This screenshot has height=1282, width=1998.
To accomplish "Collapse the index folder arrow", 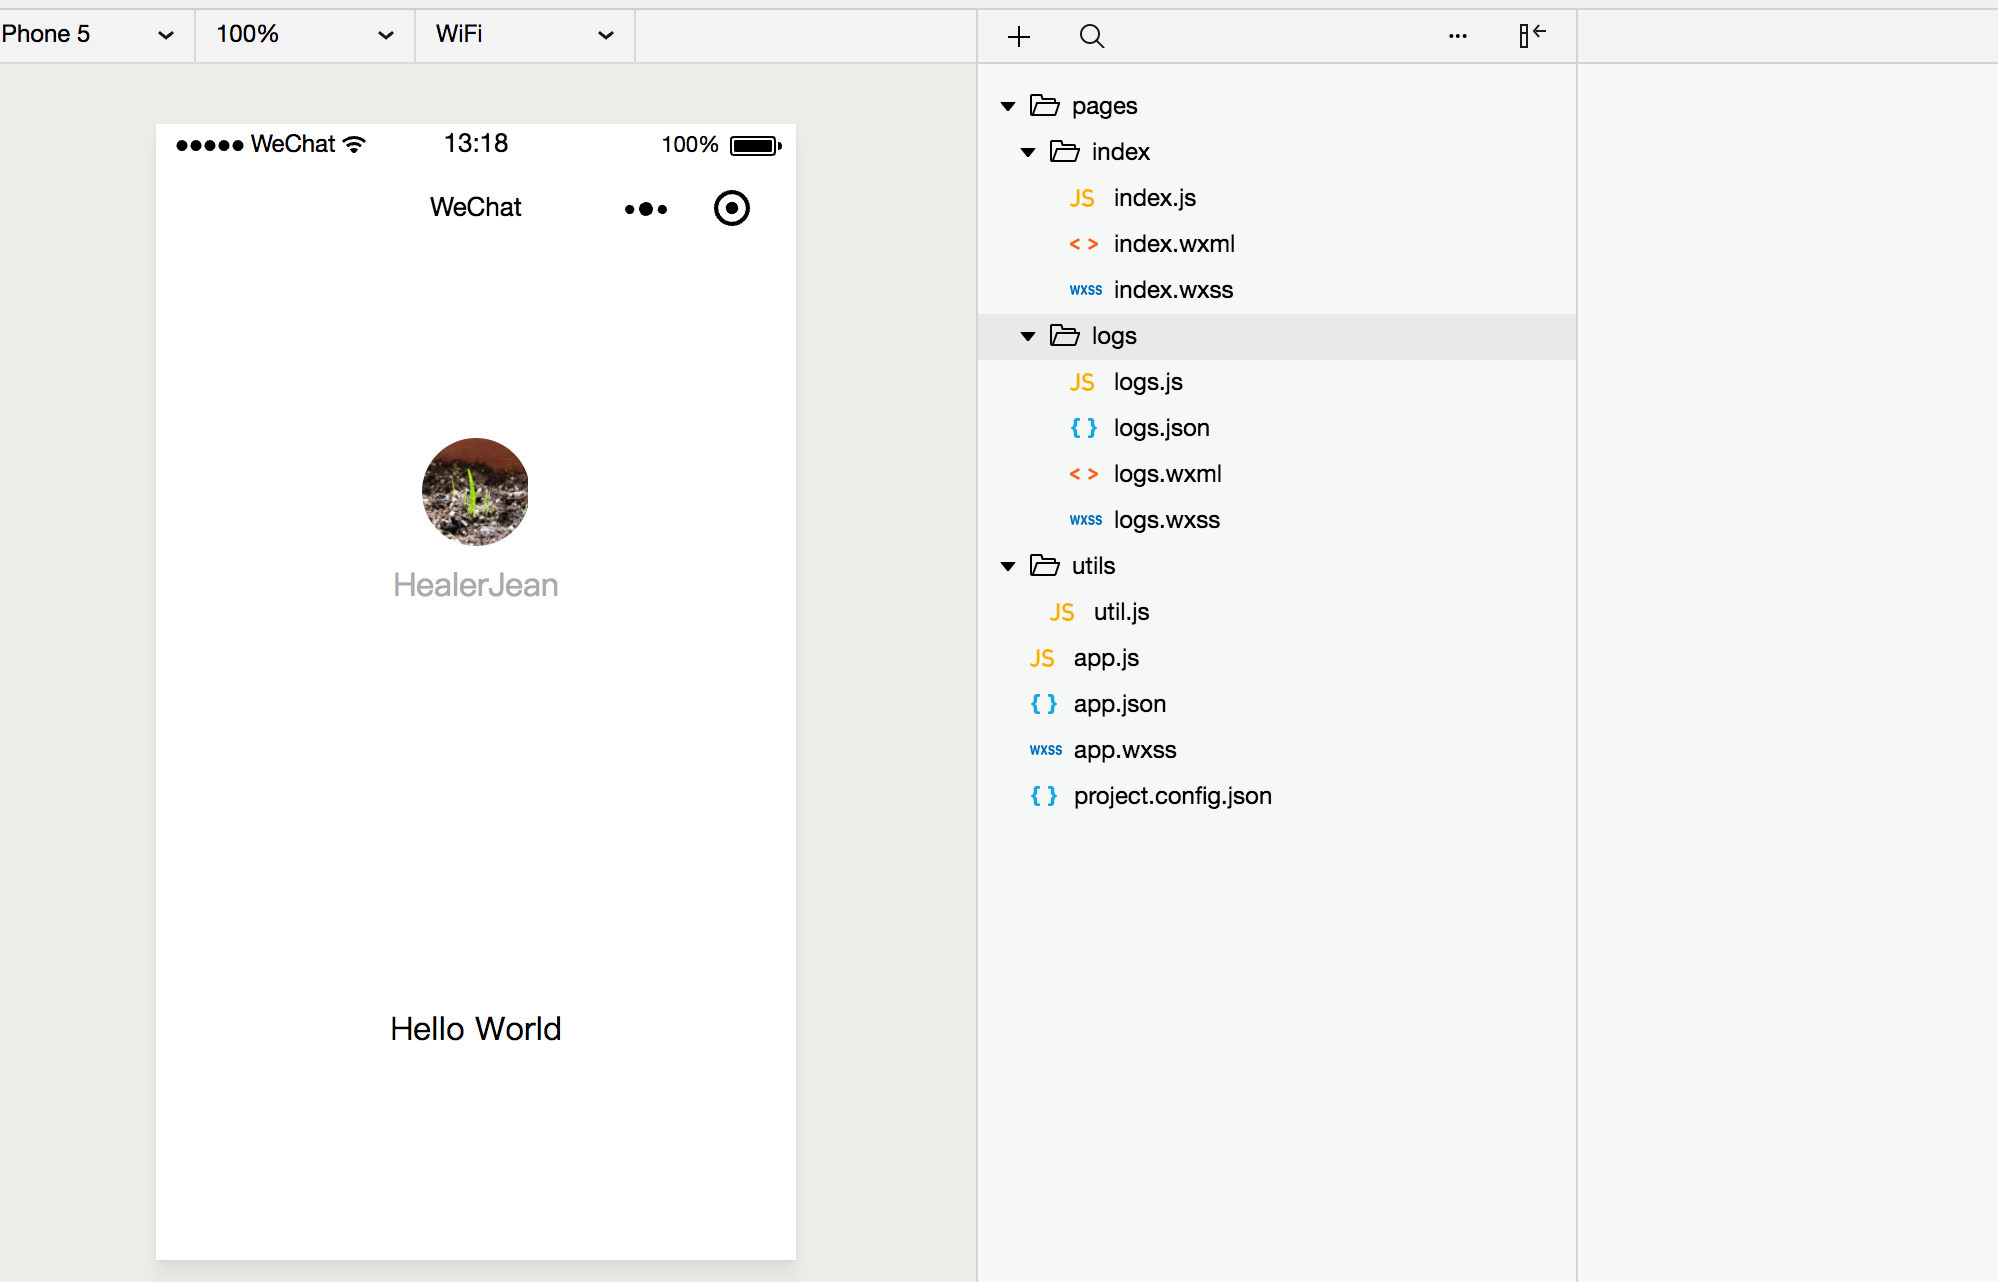I will click(1028, 152).
